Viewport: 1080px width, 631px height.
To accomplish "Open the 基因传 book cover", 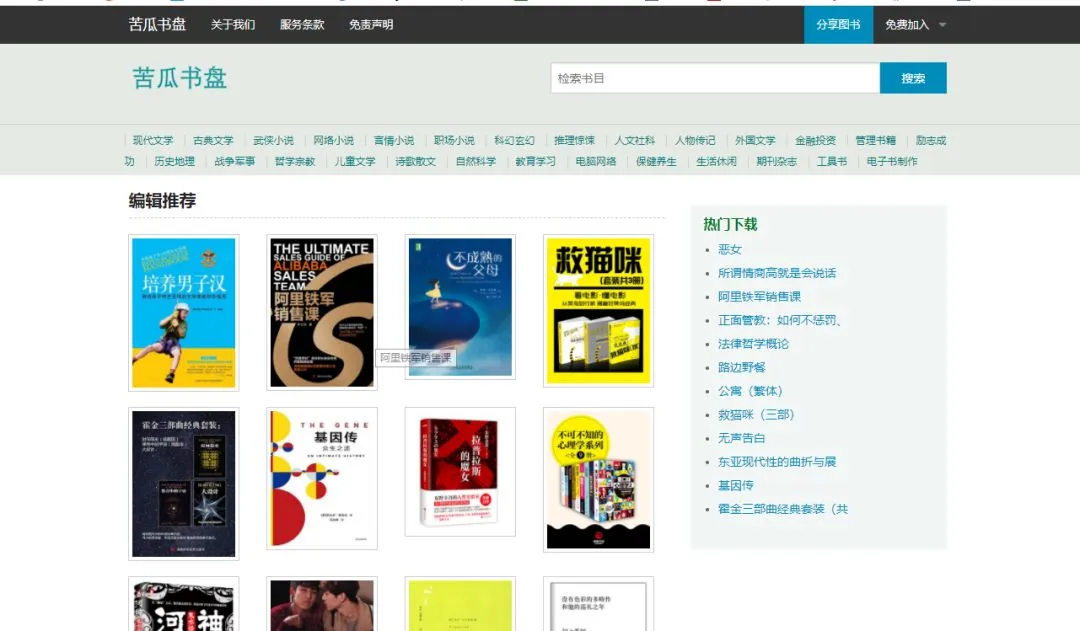I will [322, 479].
